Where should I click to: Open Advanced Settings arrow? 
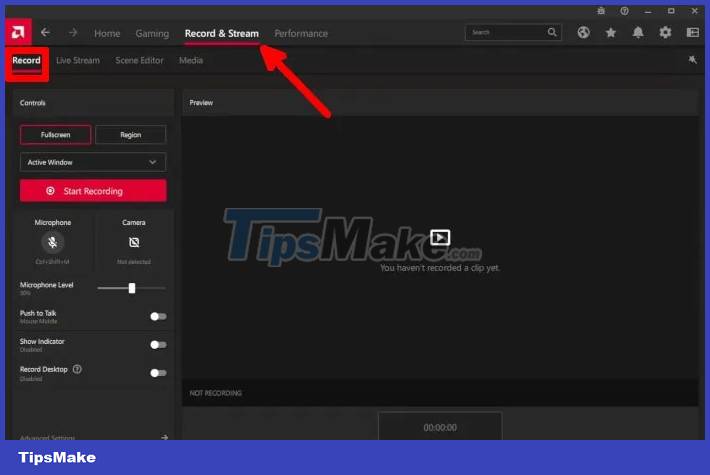coord(164,437)
